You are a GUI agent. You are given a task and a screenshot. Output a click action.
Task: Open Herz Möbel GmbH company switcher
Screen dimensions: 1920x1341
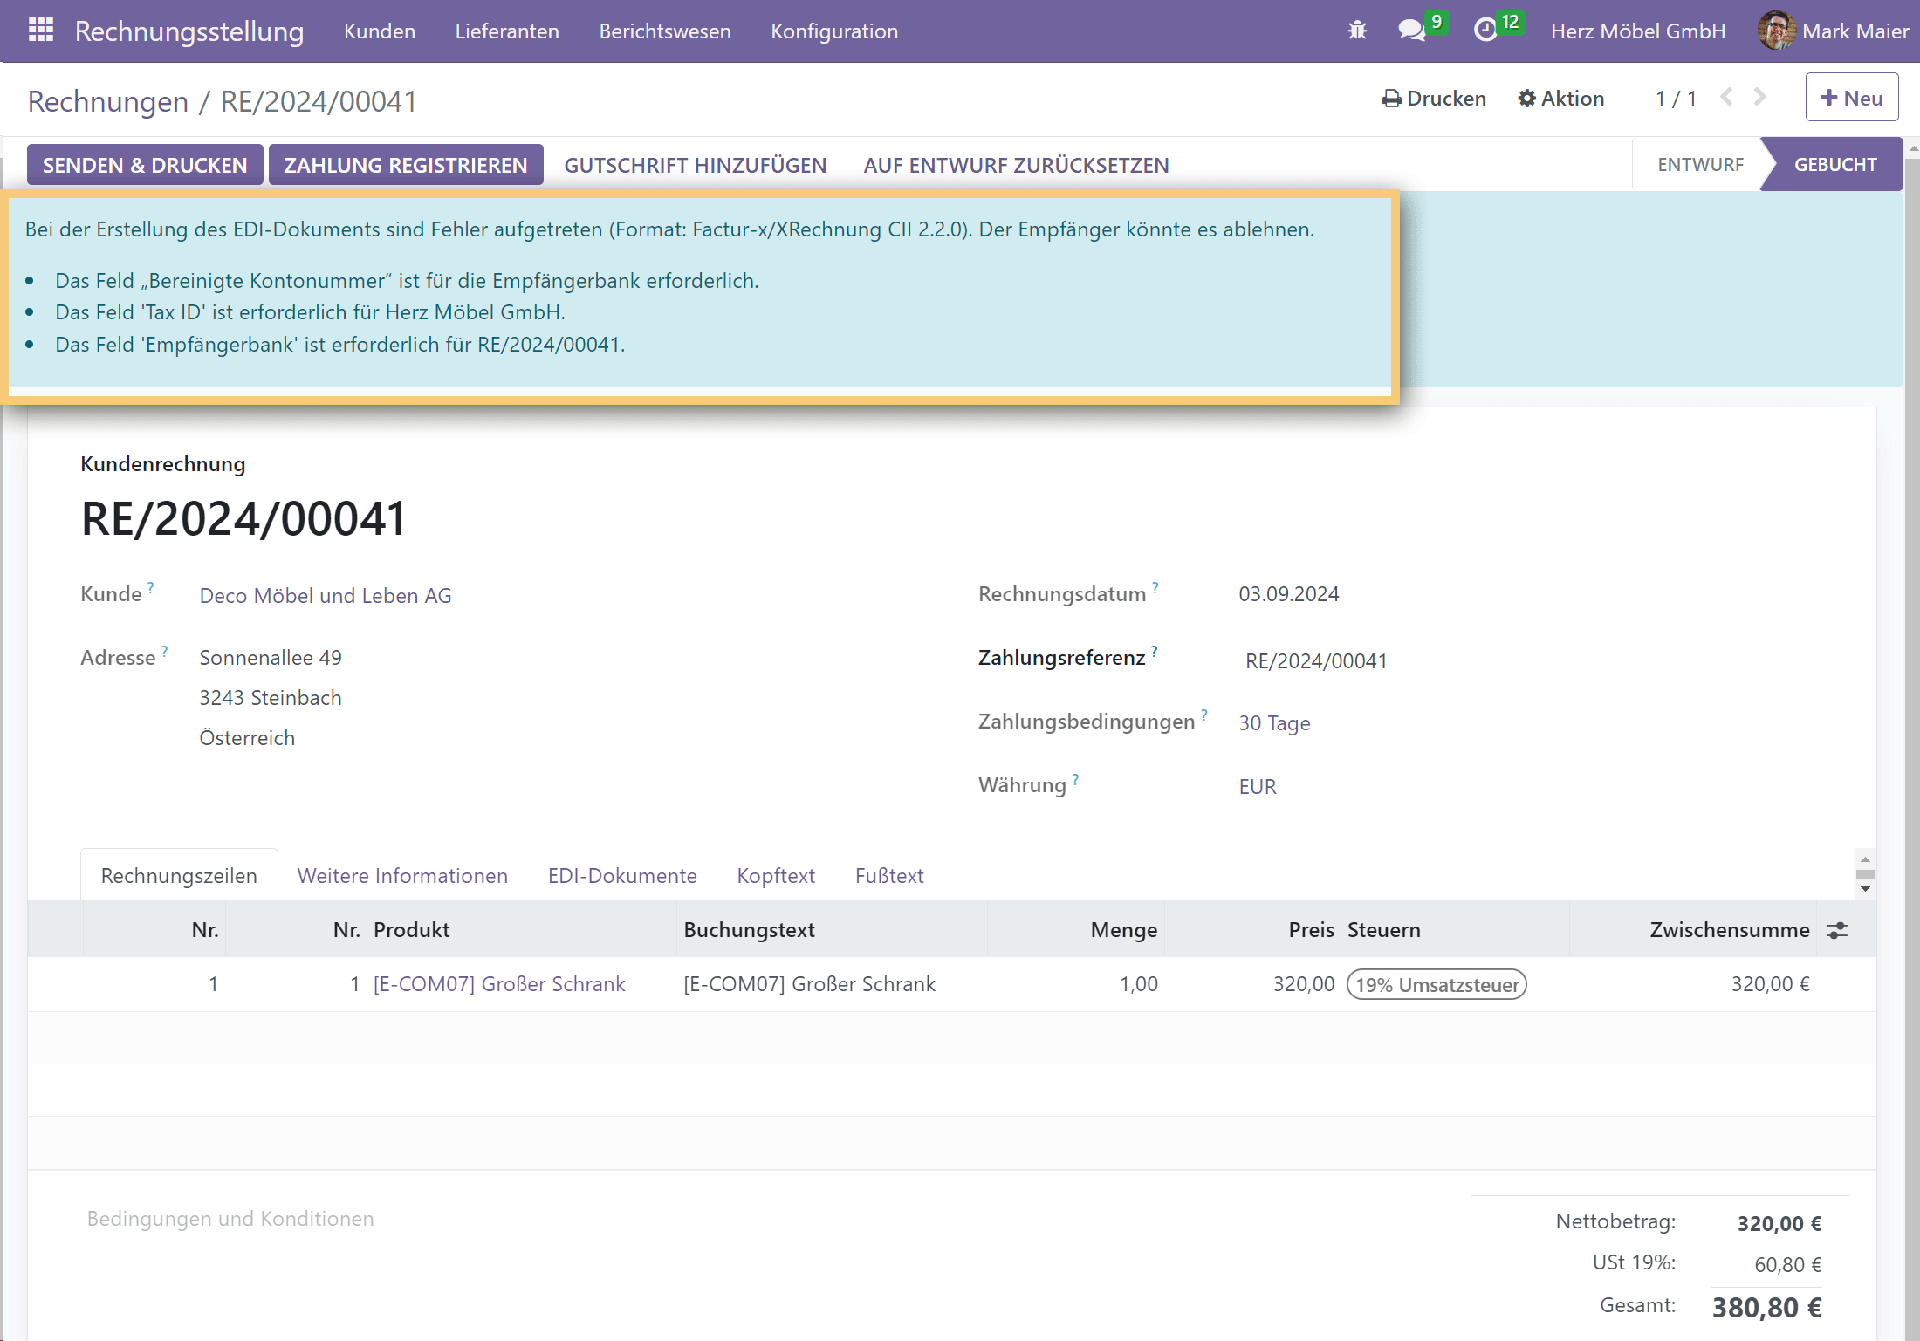point(1638,31)
